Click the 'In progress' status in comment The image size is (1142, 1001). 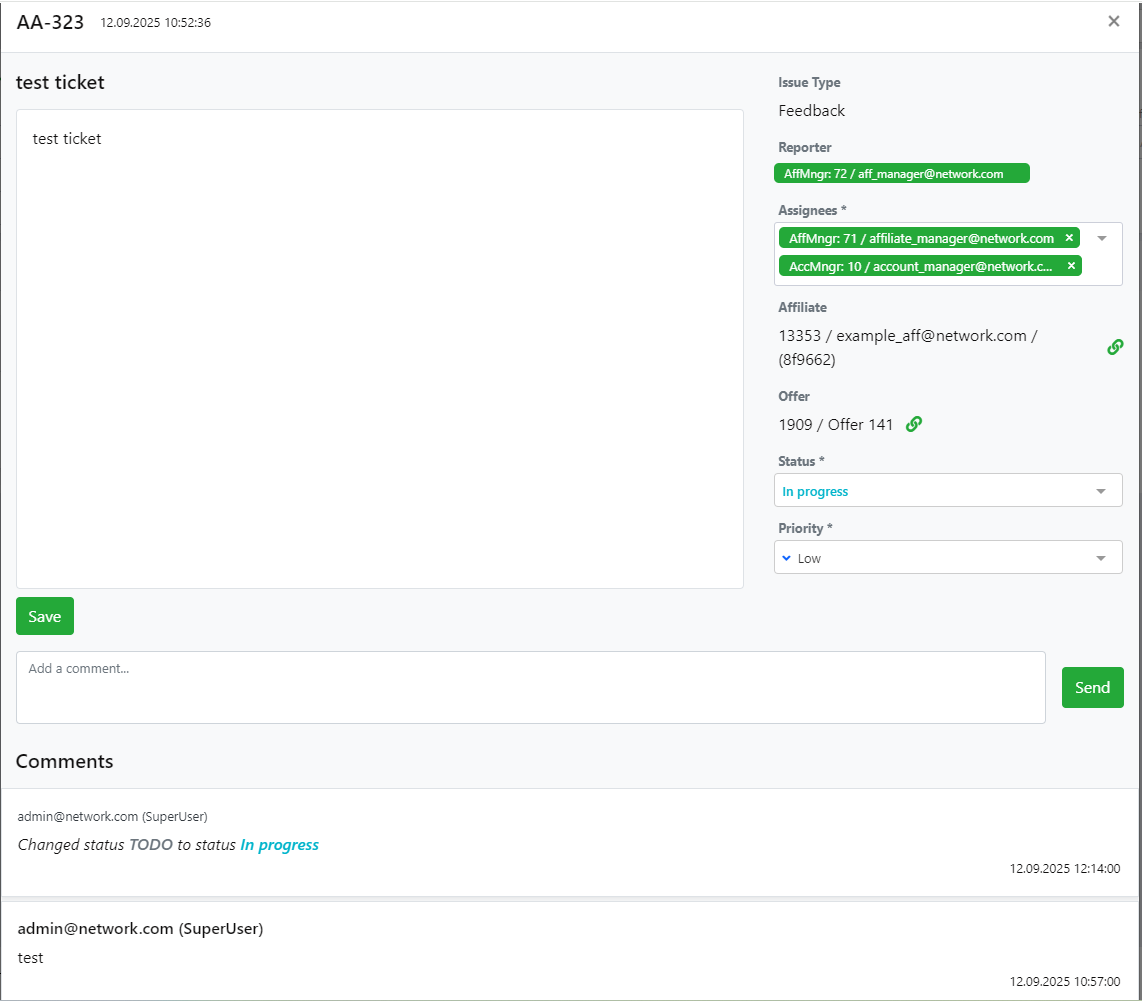click(x=279, y=845)
